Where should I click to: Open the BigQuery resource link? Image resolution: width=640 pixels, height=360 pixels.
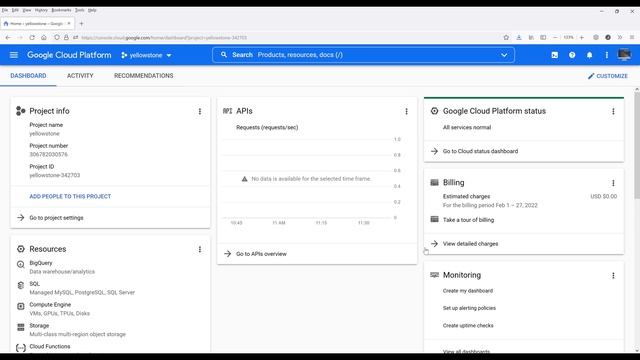[x=41, y=263]
